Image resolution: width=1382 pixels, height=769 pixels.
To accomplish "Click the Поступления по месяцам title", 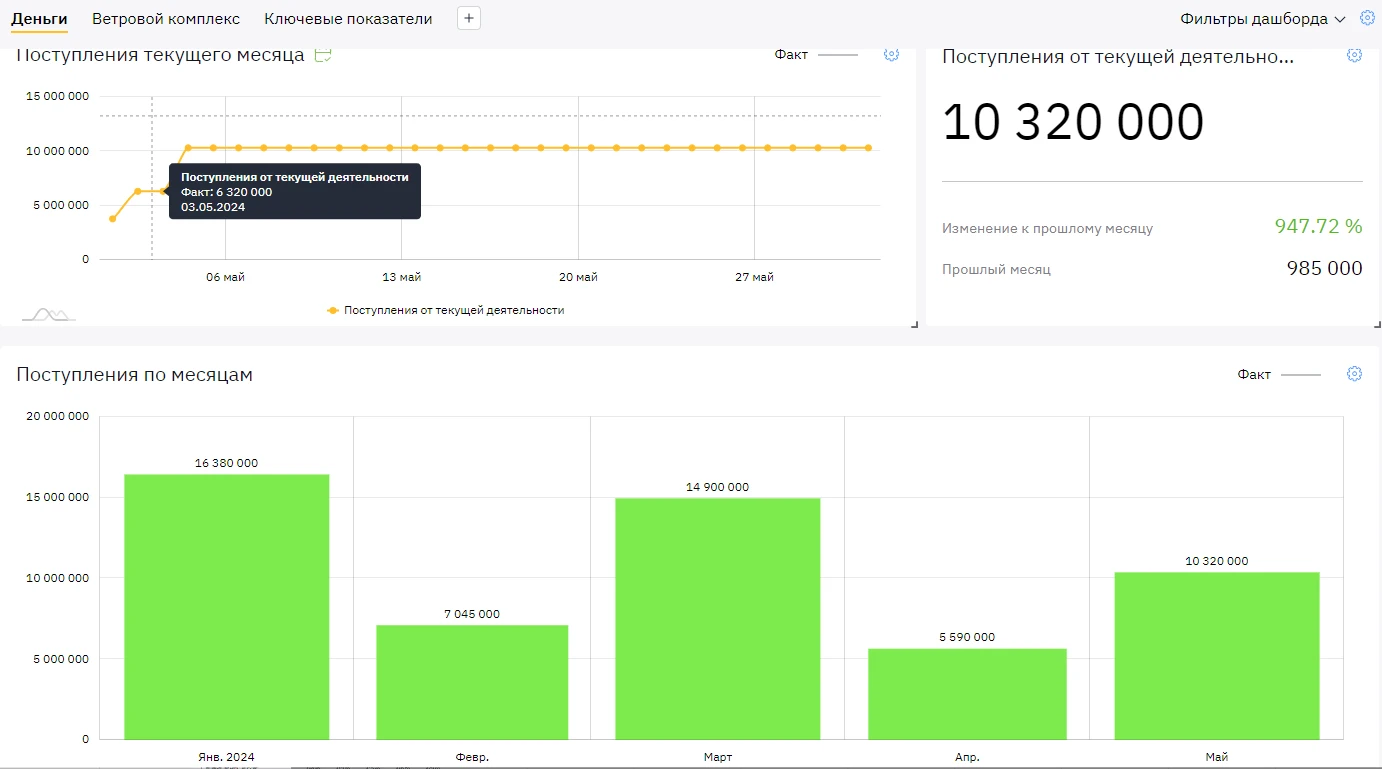I will [135, 375].
